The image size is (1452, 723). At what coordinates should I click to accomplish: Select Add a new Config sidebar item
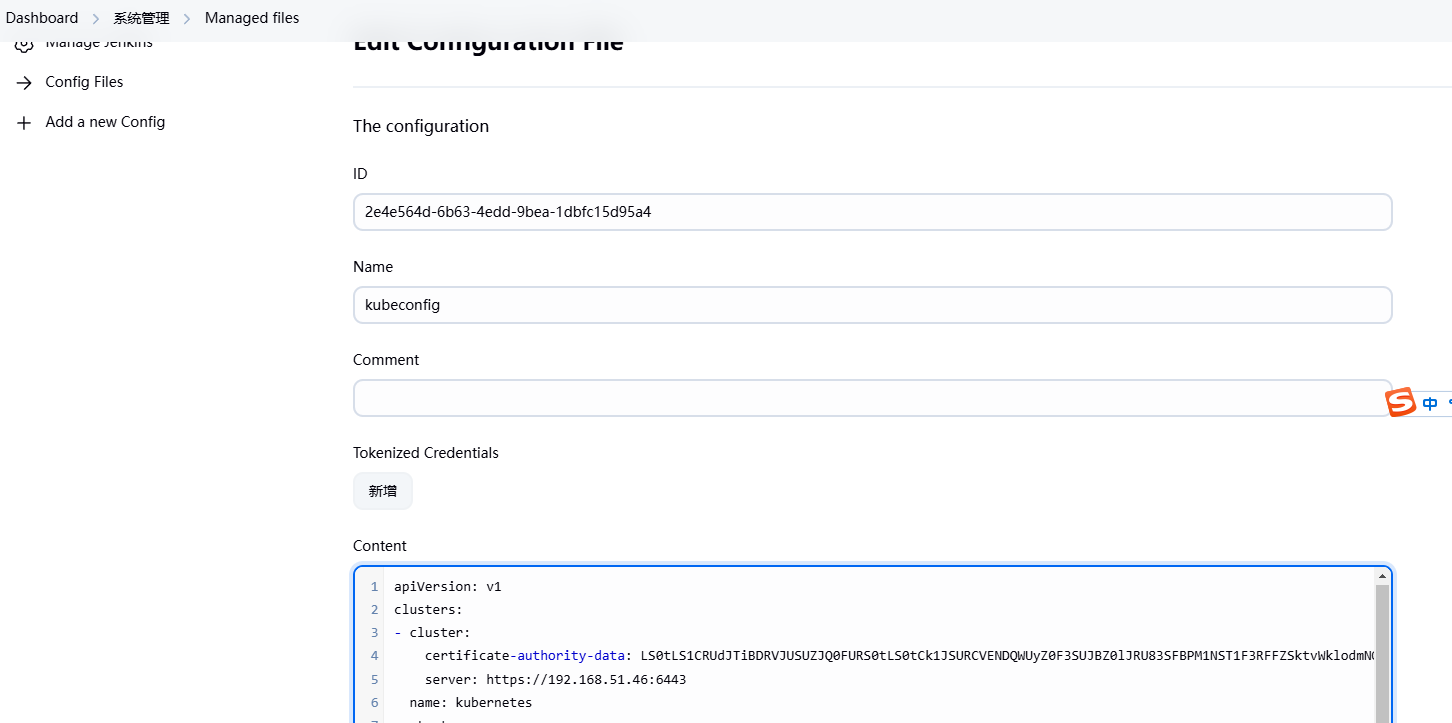tap(105, 122)
